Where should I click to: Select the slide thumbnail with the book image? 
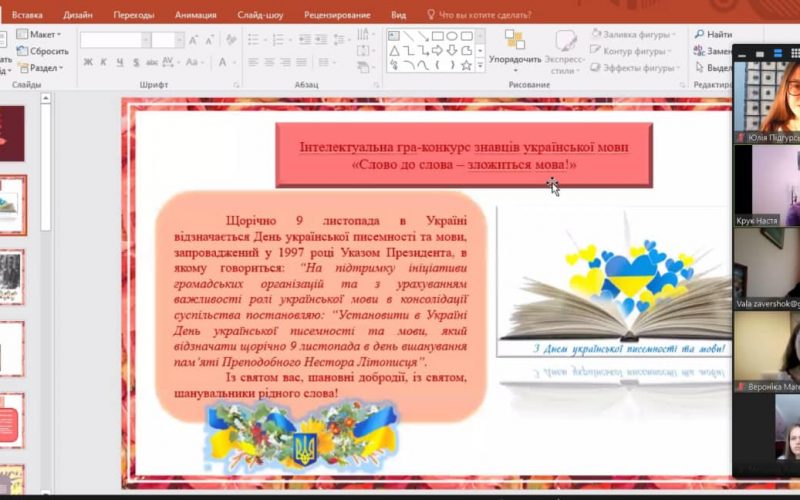tap(12, 204)
